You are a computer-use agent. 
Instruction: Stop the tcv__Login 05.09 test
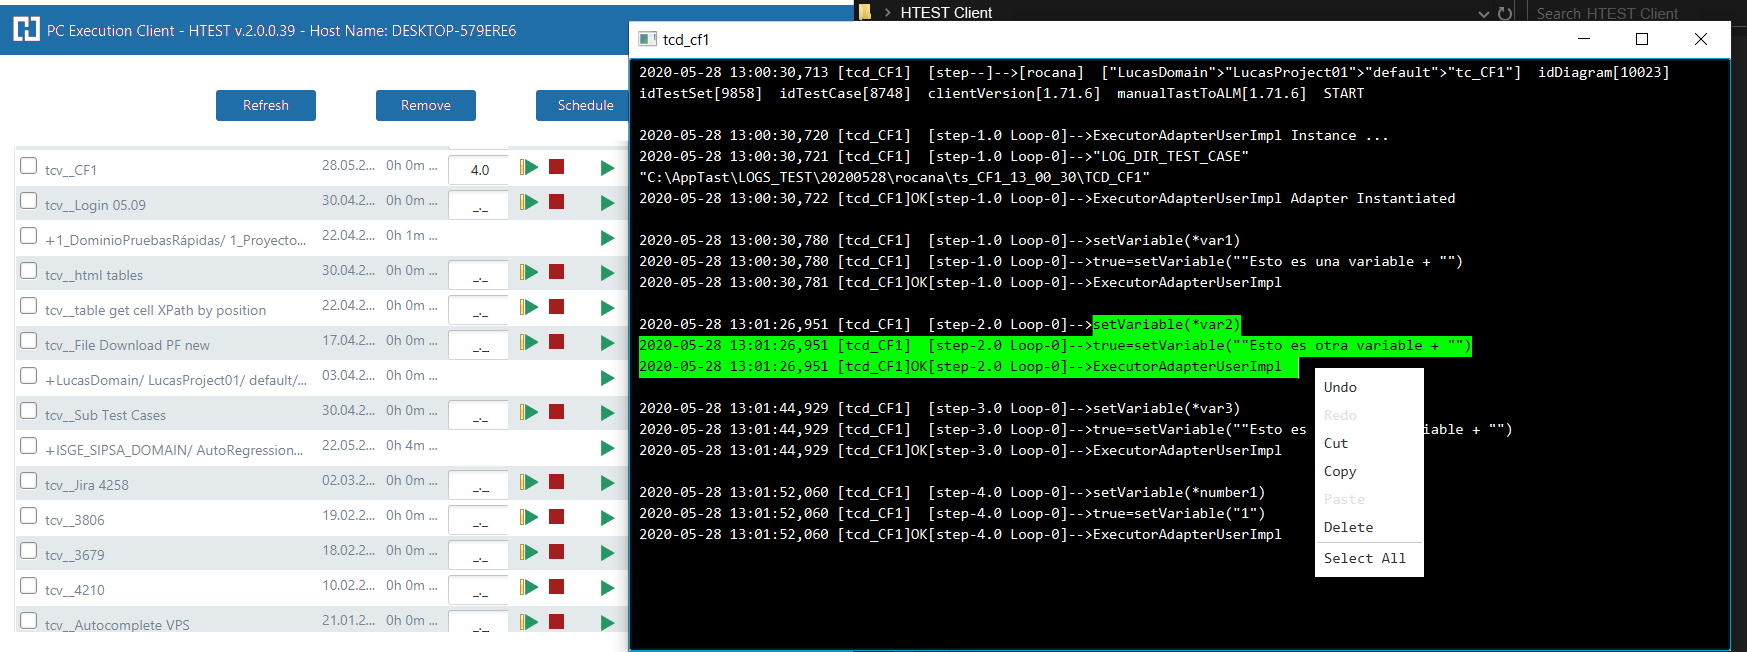pos(557,202)
